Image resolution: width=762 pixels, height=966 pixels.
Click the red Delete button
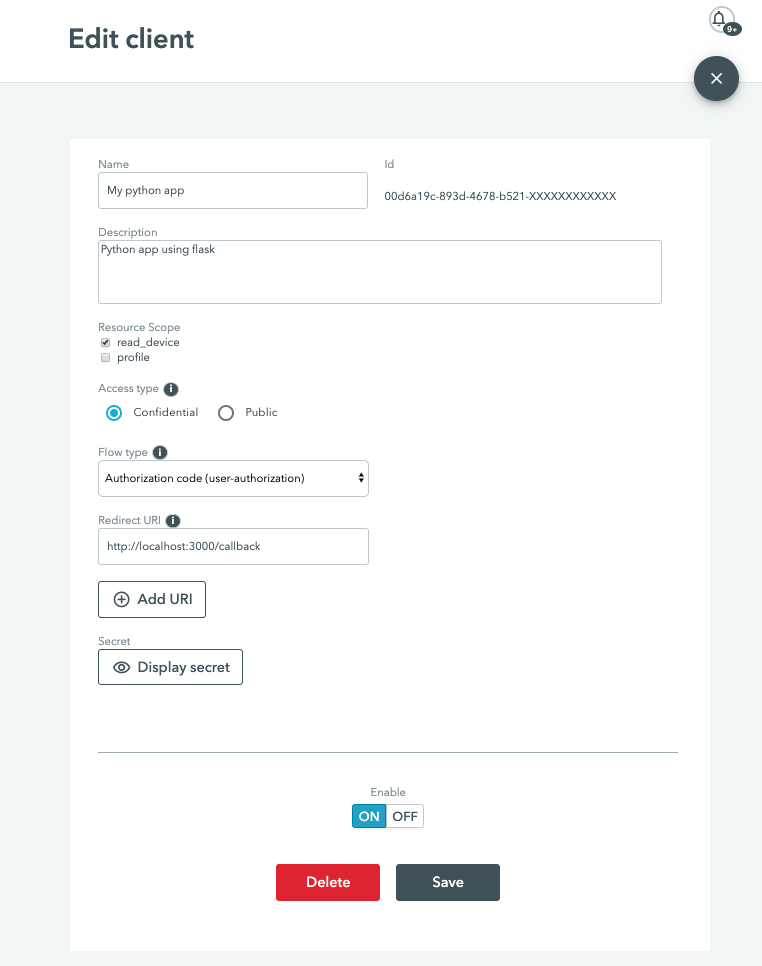pyautogui.click(x=328, y=882)
